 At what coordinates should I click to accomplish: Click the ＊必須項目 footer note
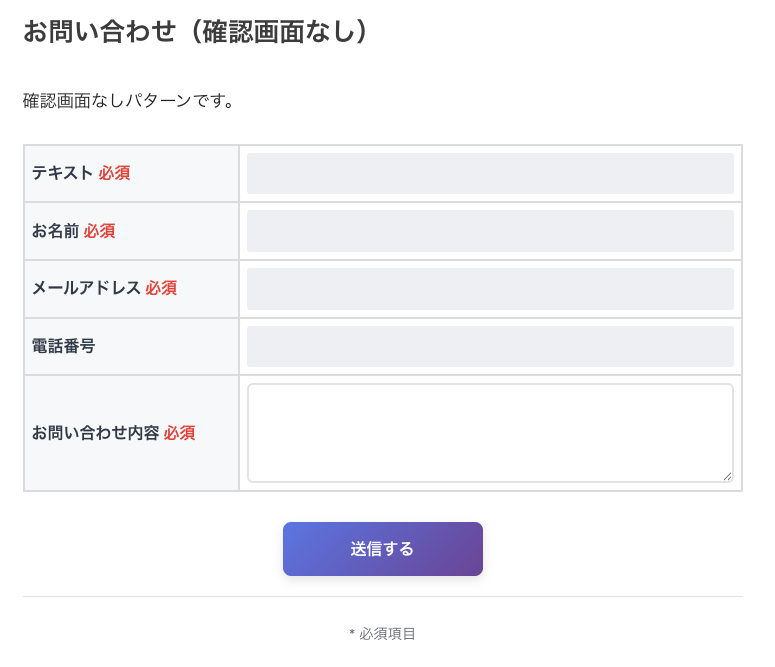382,634
